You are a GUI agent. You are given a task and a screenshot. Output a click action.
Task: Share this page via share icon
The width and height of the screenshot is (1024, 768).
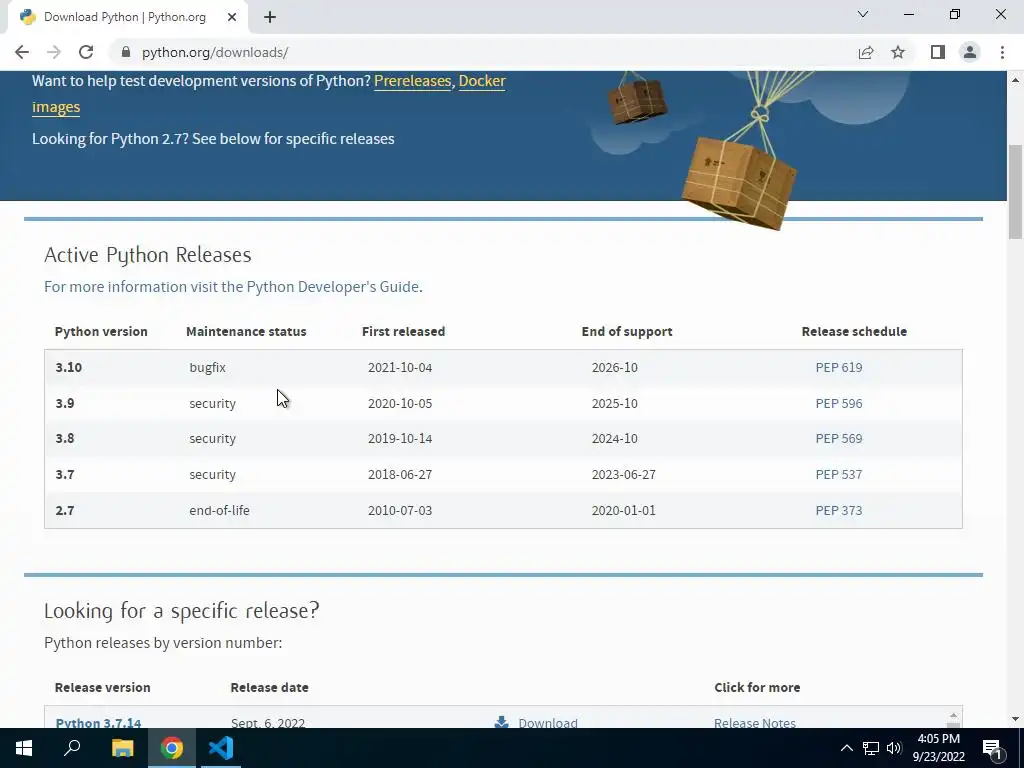tap(866, 52)
